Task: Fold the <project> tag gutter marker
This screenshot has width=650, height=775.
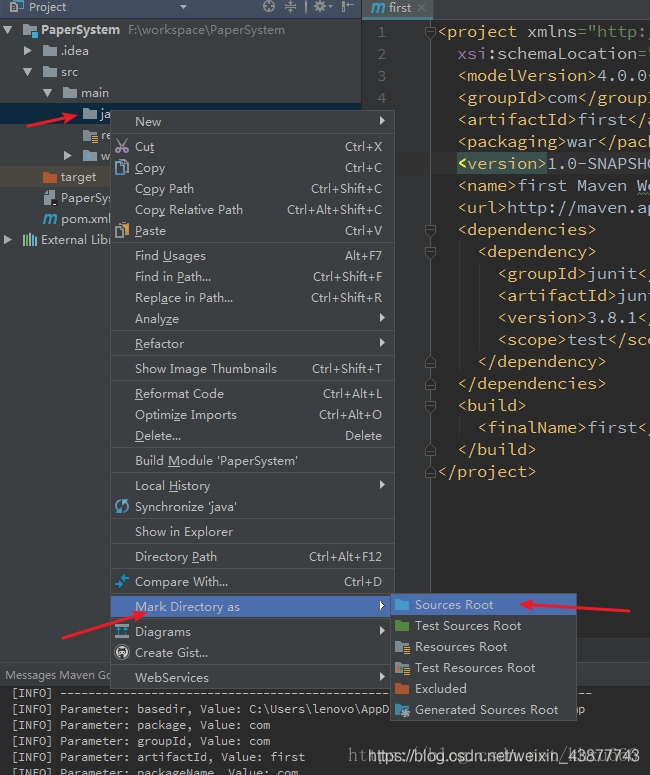Action: point(430,32)
